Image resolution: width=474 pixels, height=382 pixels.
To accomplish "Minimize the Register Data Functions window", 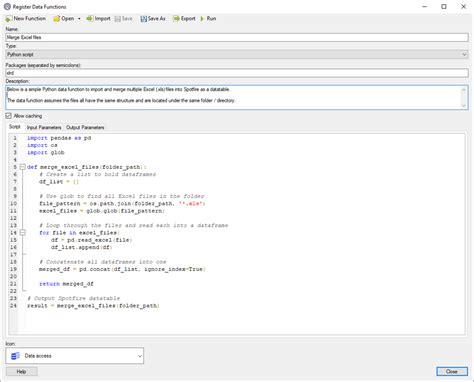I will coord(425,7).
